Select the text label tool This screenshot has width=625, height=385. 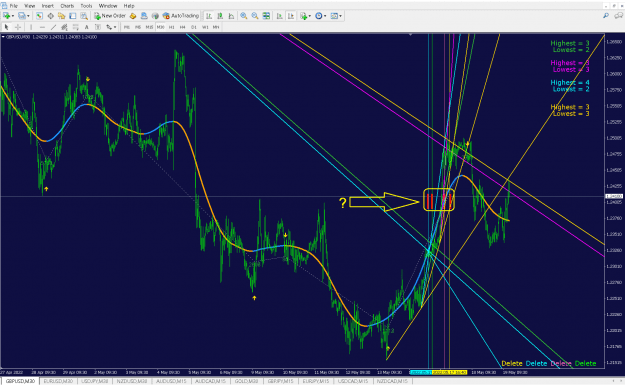(x=98, y=27)
